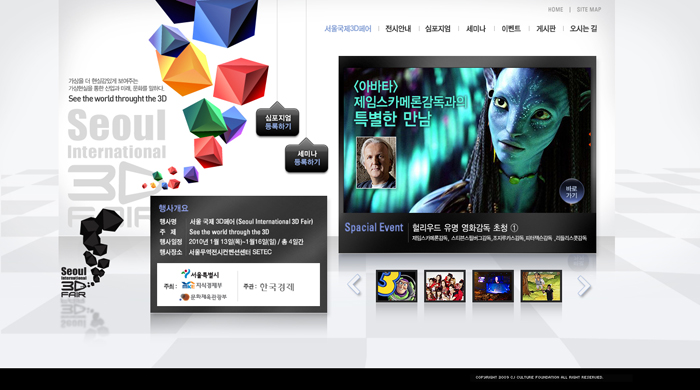The image size is (700, 390).
Task: Click the large gray Seoul International logo text
Action: [117, 134]
